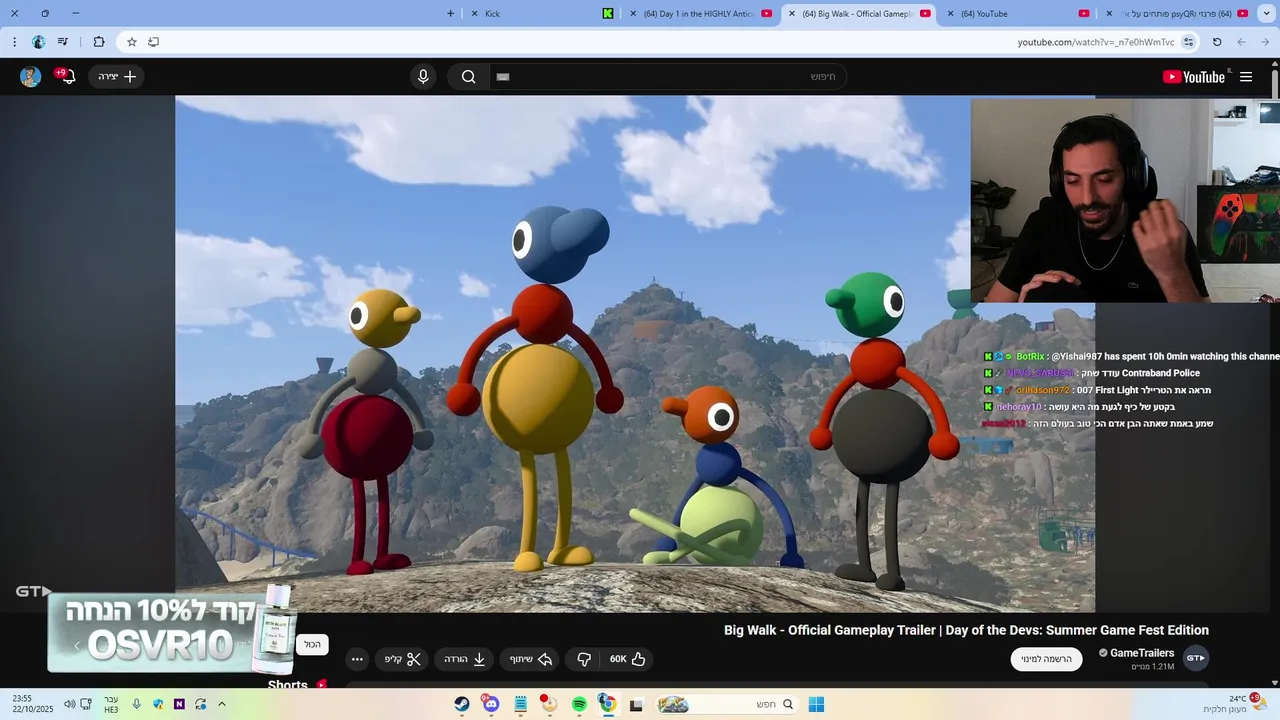Click icon right of bookmark star
1280x720 pixels.
click(x=153, y=42)
